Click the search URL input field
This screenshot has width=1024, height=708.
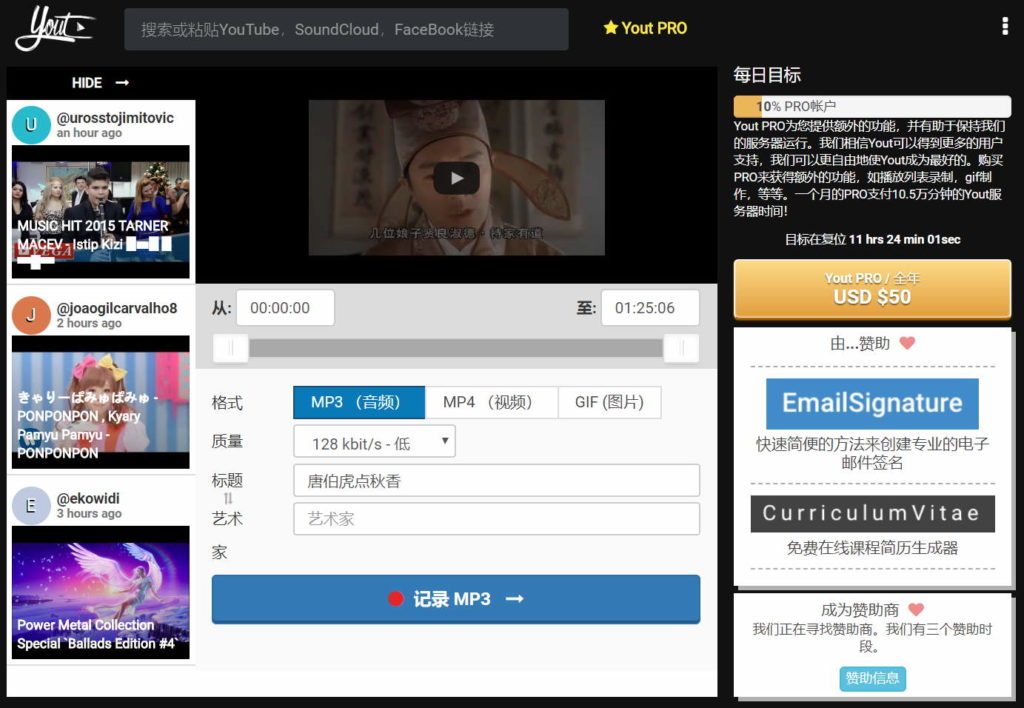[x=346, y=29]
